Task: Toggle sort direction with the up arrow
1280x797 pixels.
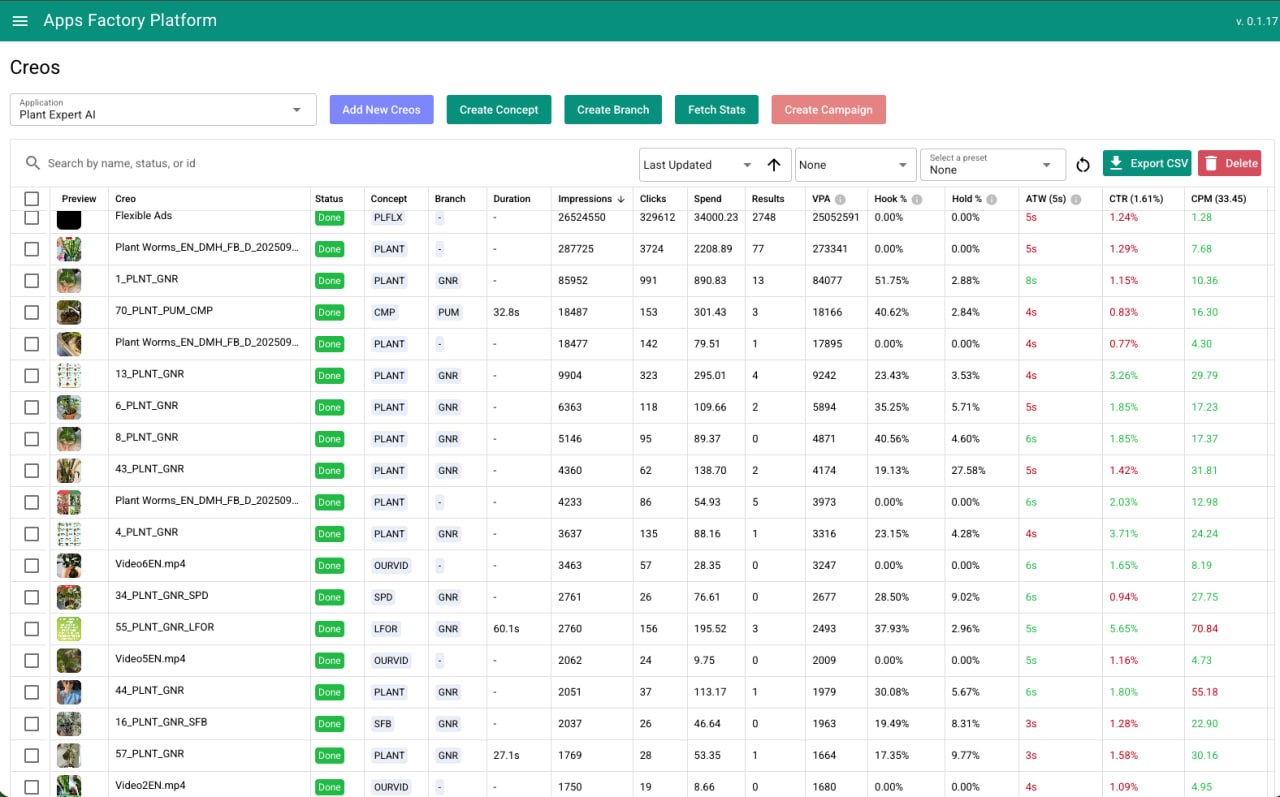Action: click(x=774, y=165)
